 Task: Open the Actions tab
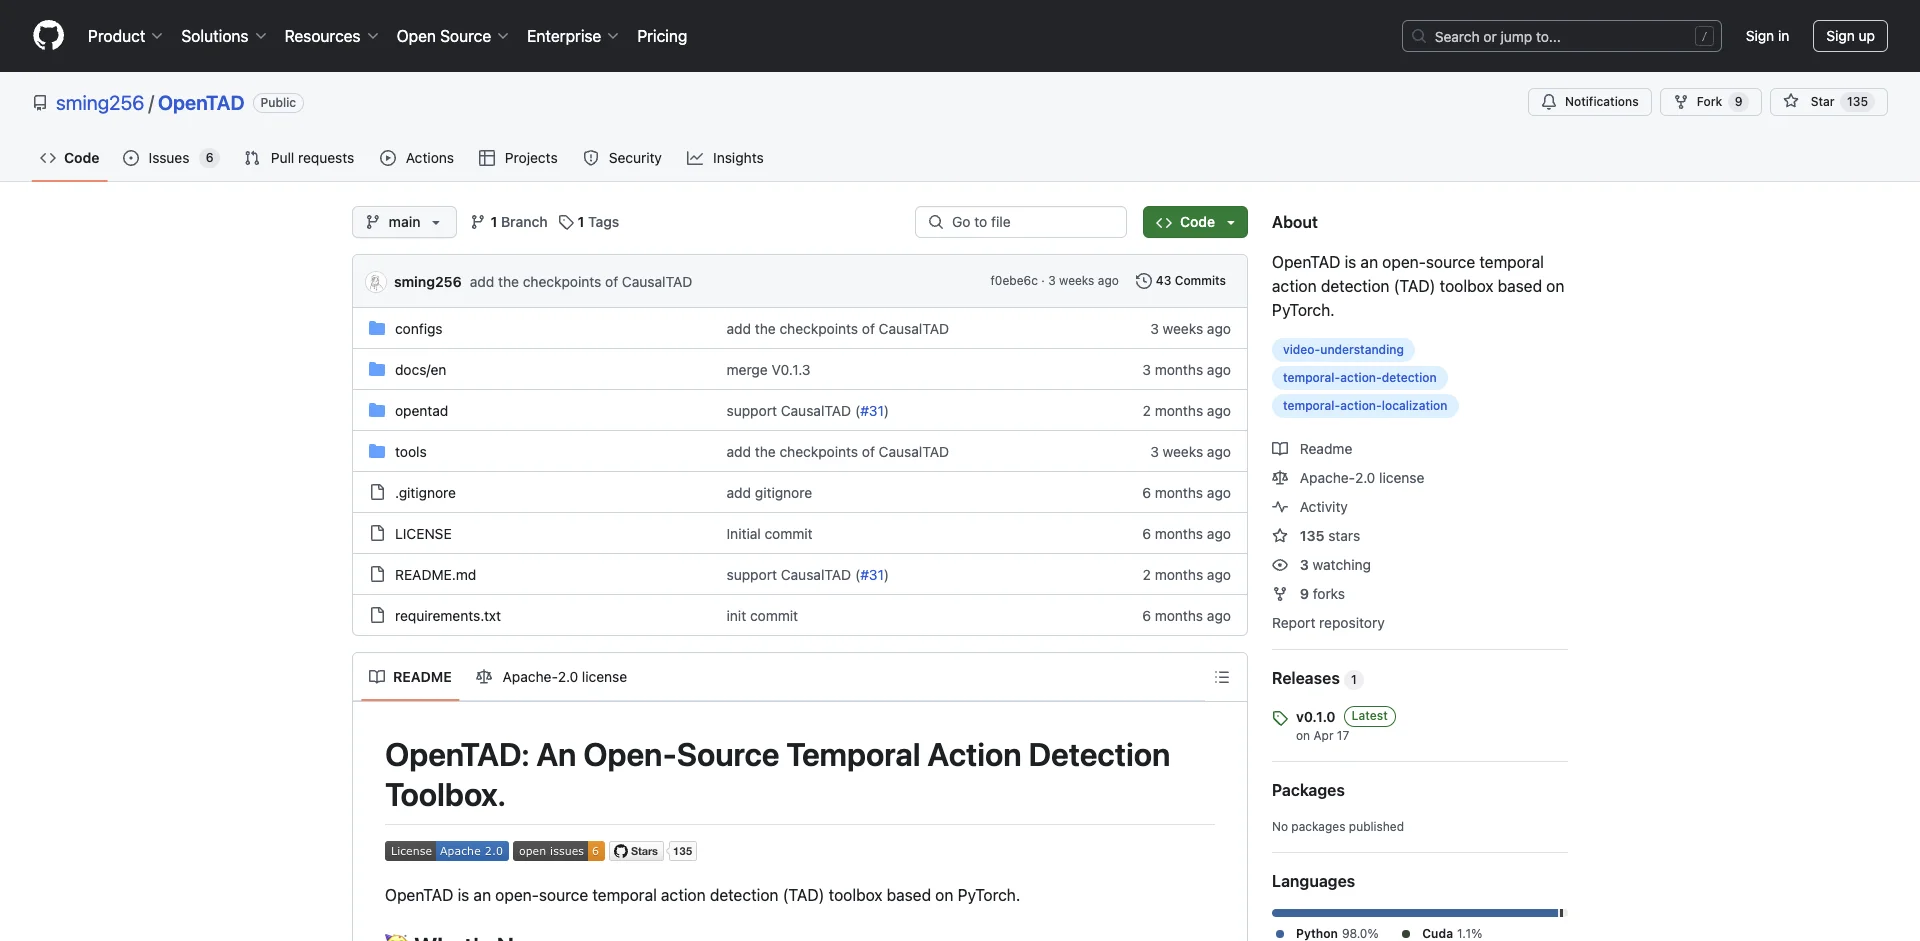(417, 158)
